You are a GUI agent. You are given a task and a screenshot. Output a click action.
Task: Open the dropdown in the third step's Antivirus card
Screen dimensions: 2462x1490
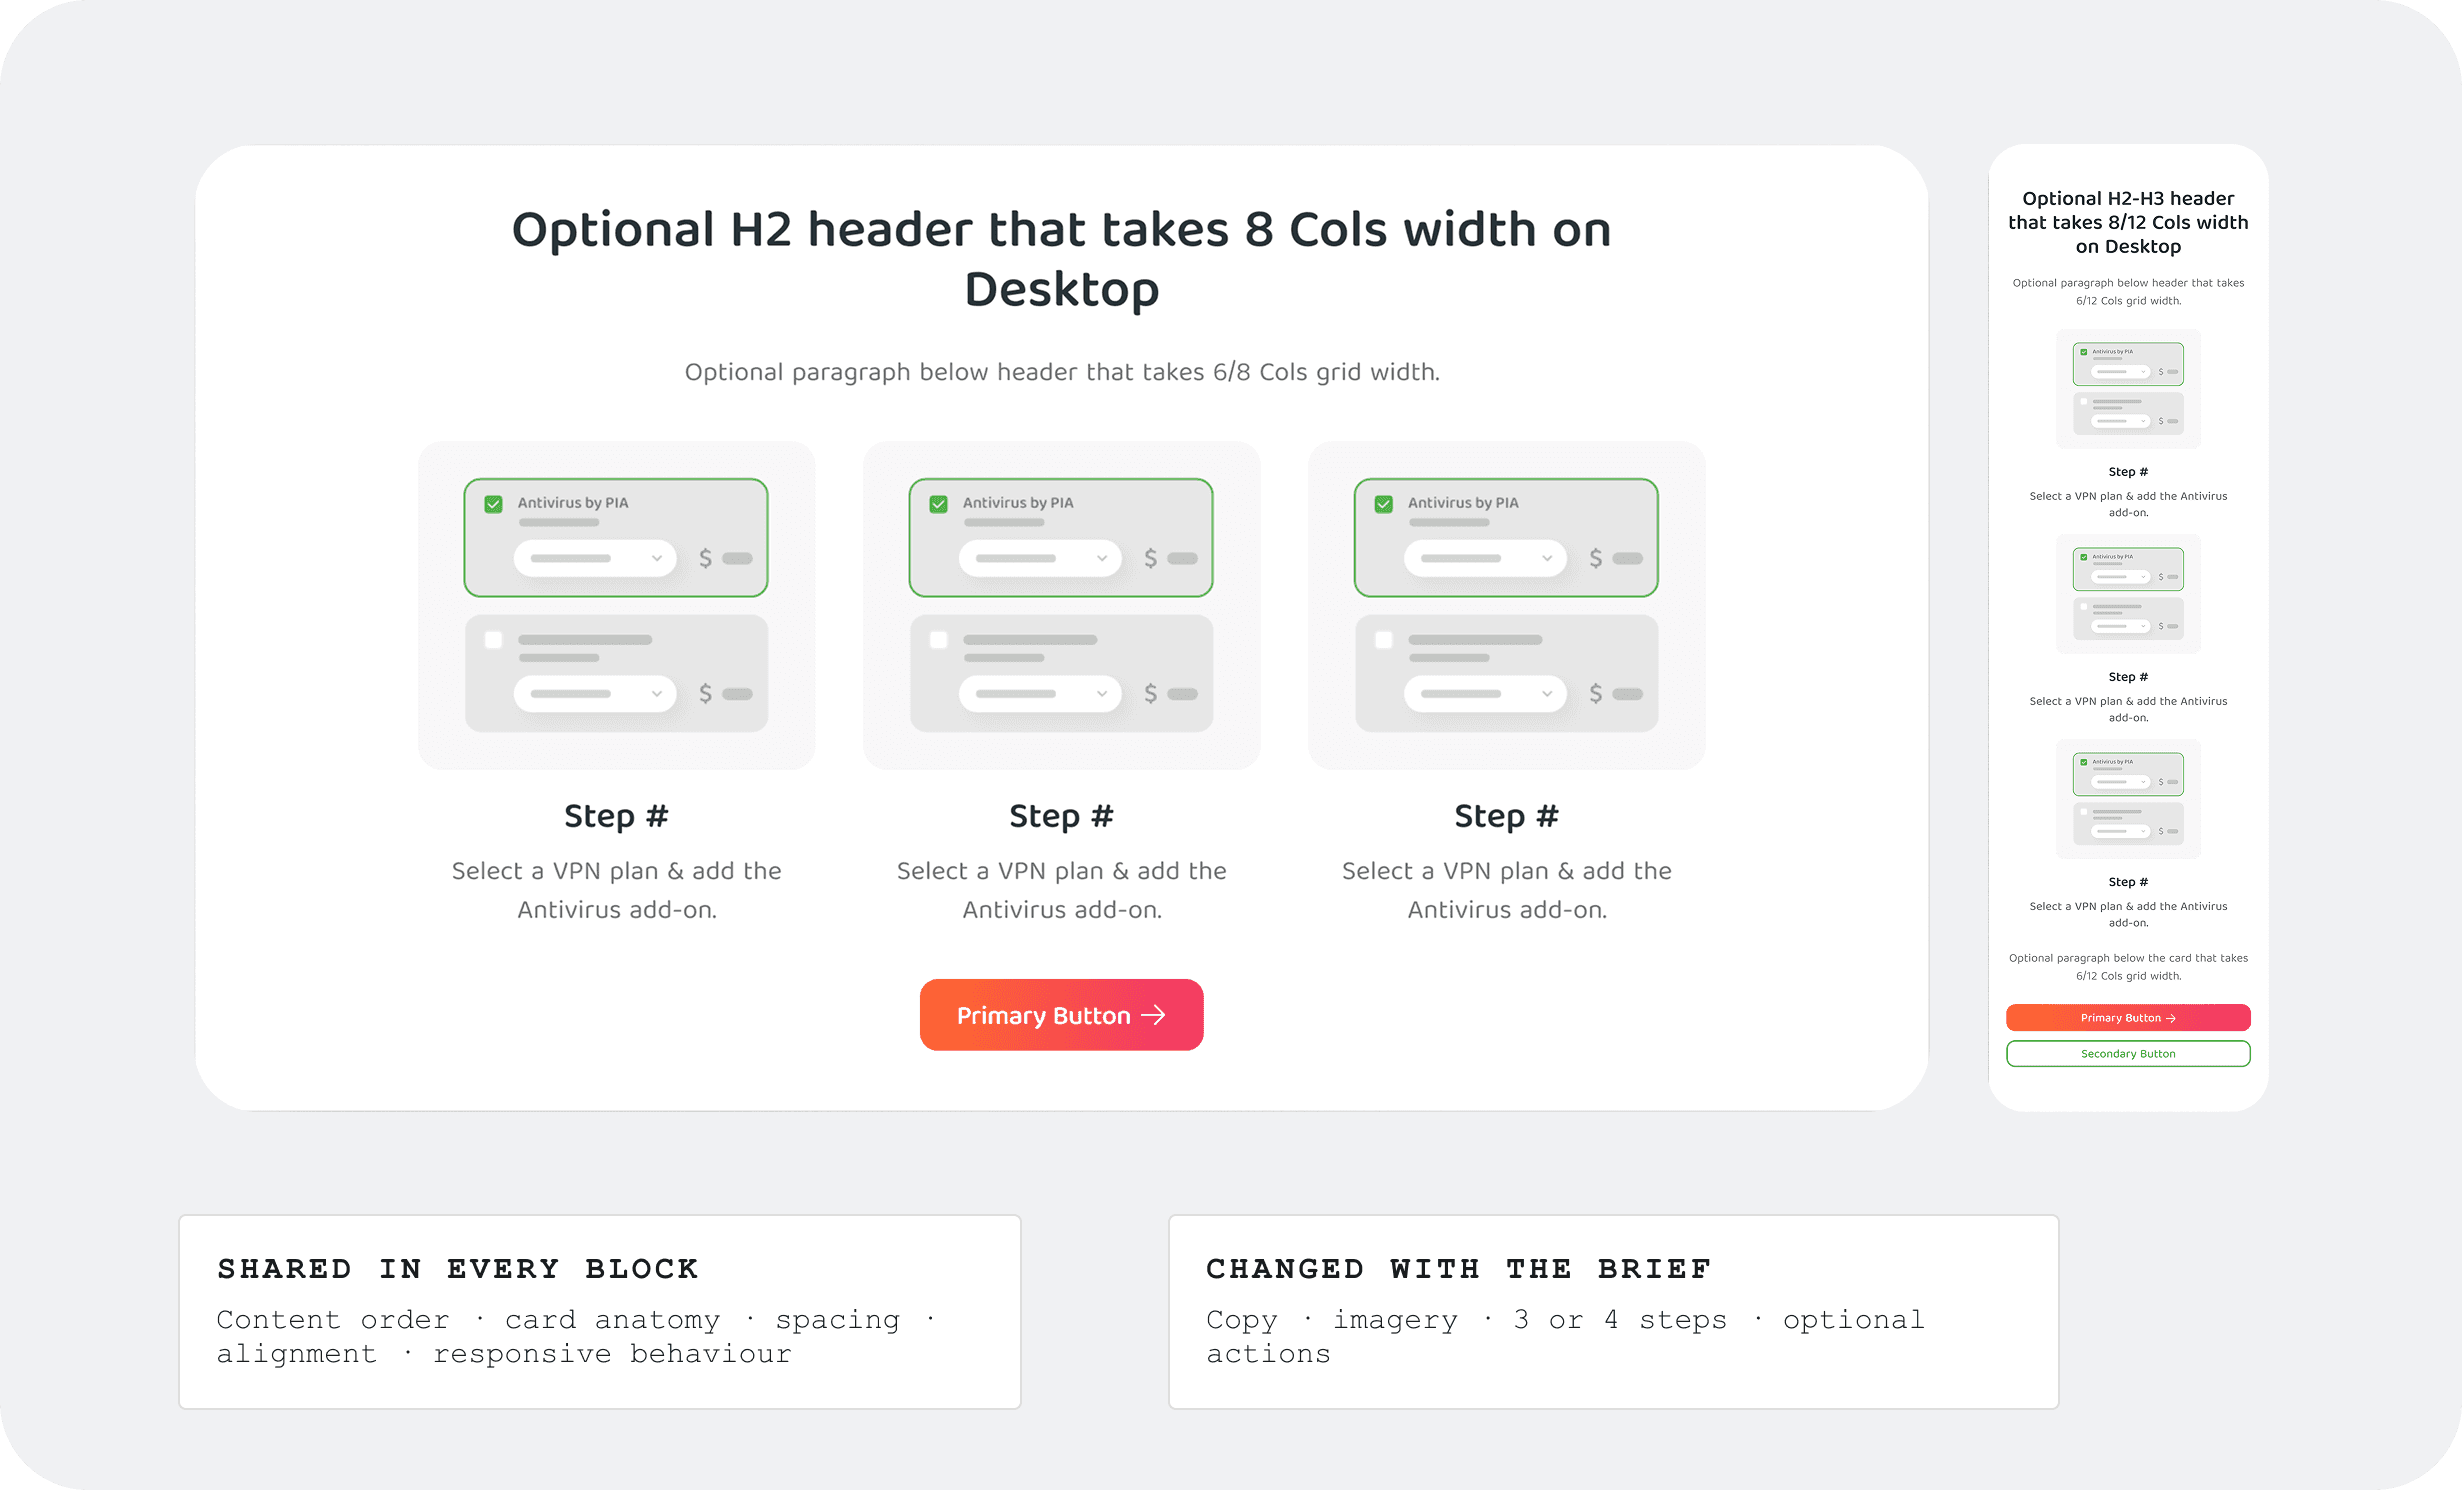[1485, 558]
